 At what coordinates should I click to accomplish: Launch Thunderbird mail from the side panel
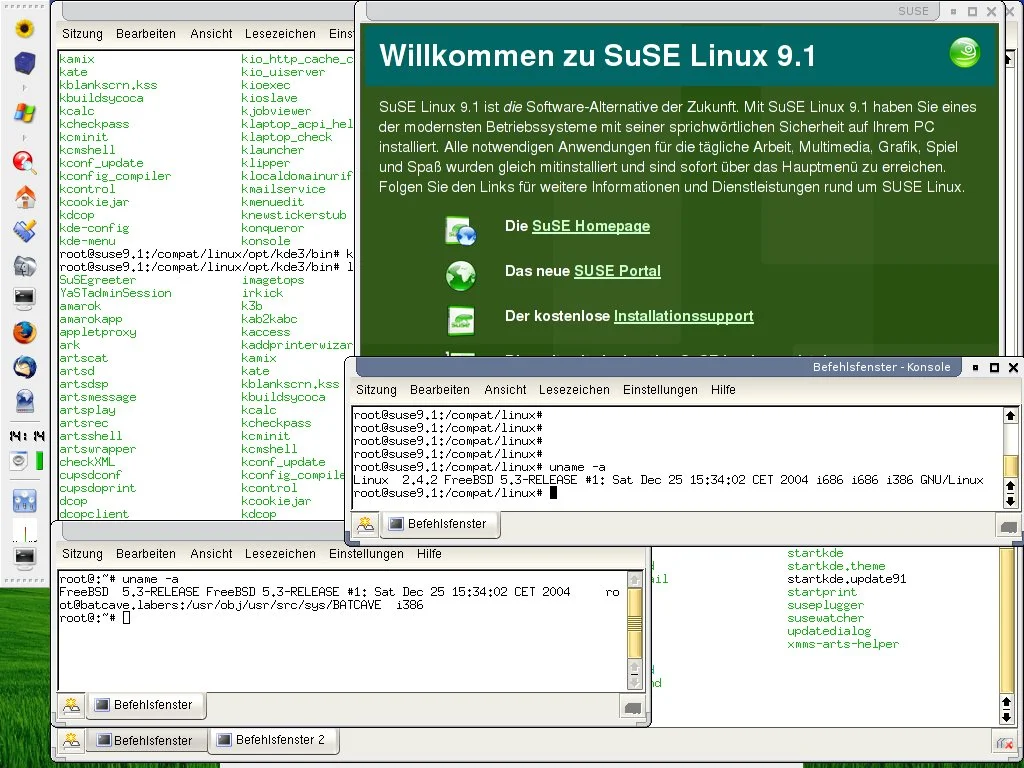24,367
